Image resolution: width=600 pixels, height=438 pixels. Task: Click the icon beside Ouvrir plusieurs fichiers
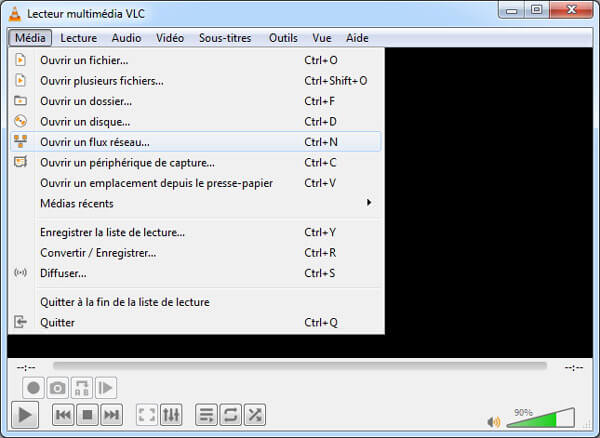click(x=20, y=80)
